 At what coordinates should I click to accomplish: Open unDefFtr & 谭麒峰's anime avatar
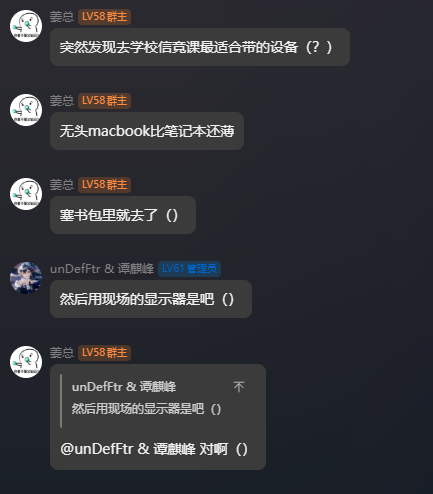coord(26,278)
